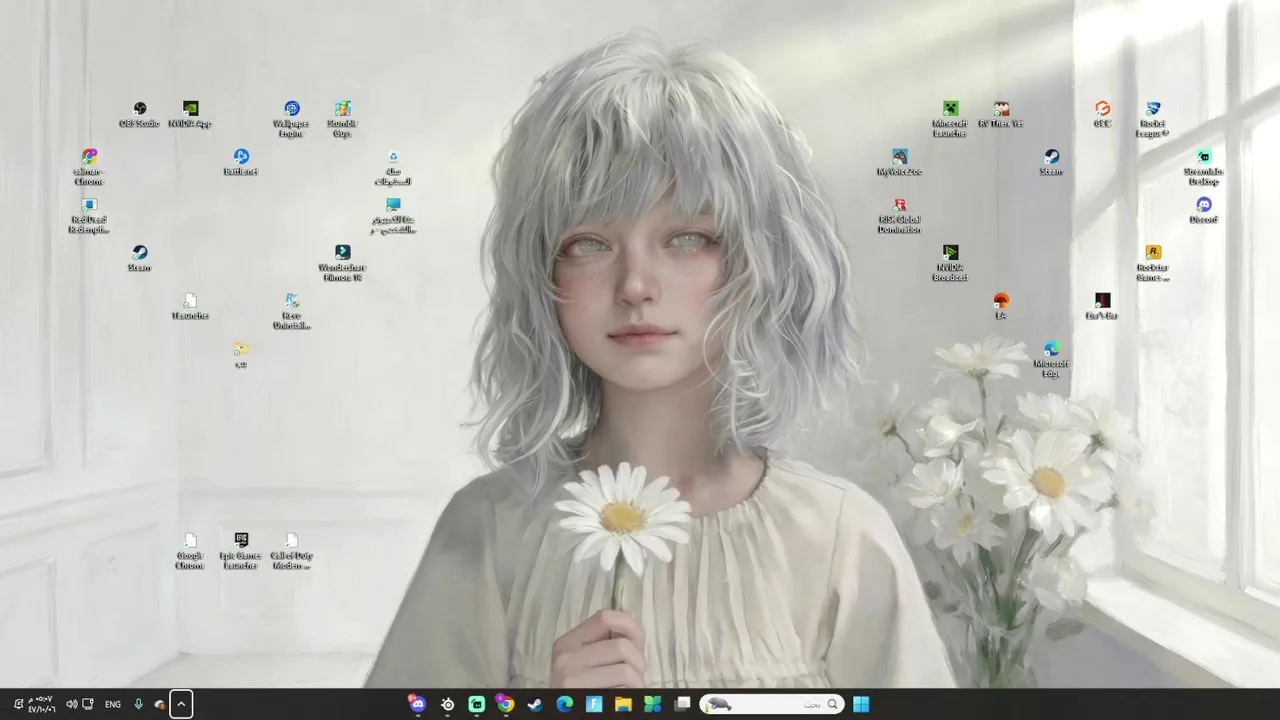The height and width of the screenshot is (720, 1280).
Task: Select the Steam icon beside Wondershare Filmora
Action: pyautogui.click(x=140, y=258)
